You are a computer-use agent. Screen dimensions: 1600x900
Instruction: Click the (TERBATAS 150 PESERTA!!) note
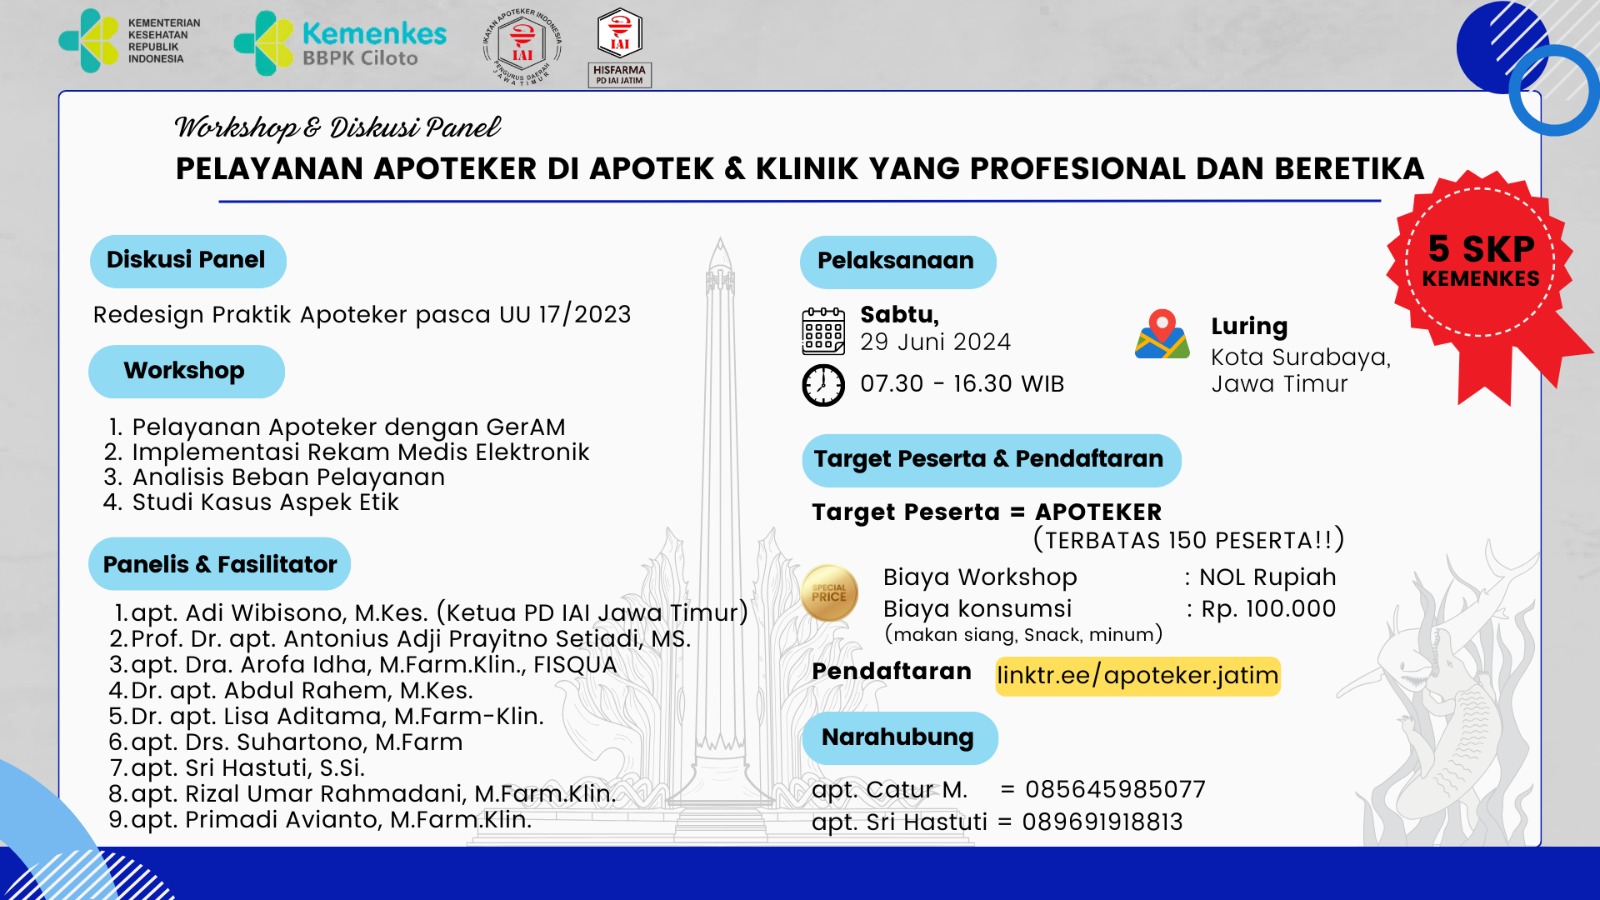(x=1189, y=540)
